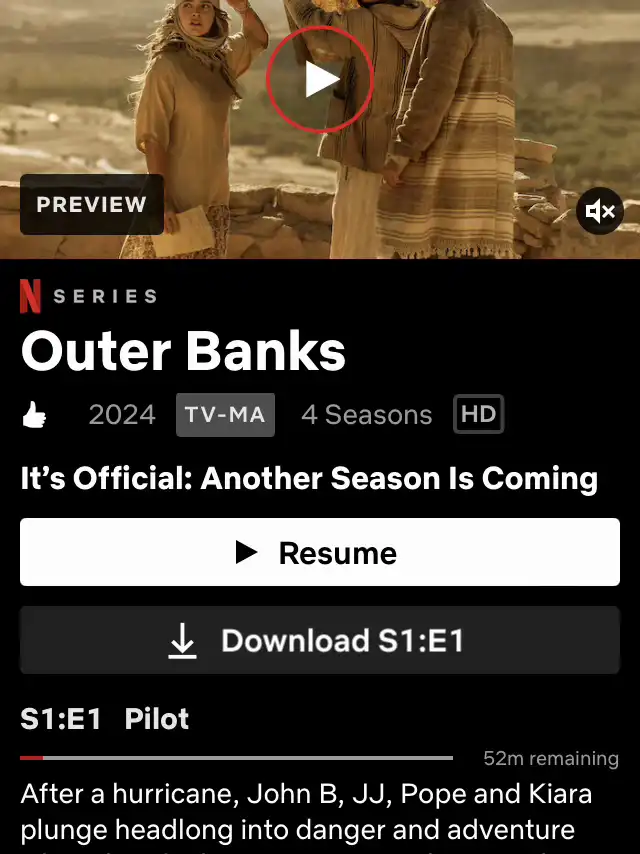Screen dimensions: 640x854
Task: Click the 52m remaining label
Action: point(551,758)
